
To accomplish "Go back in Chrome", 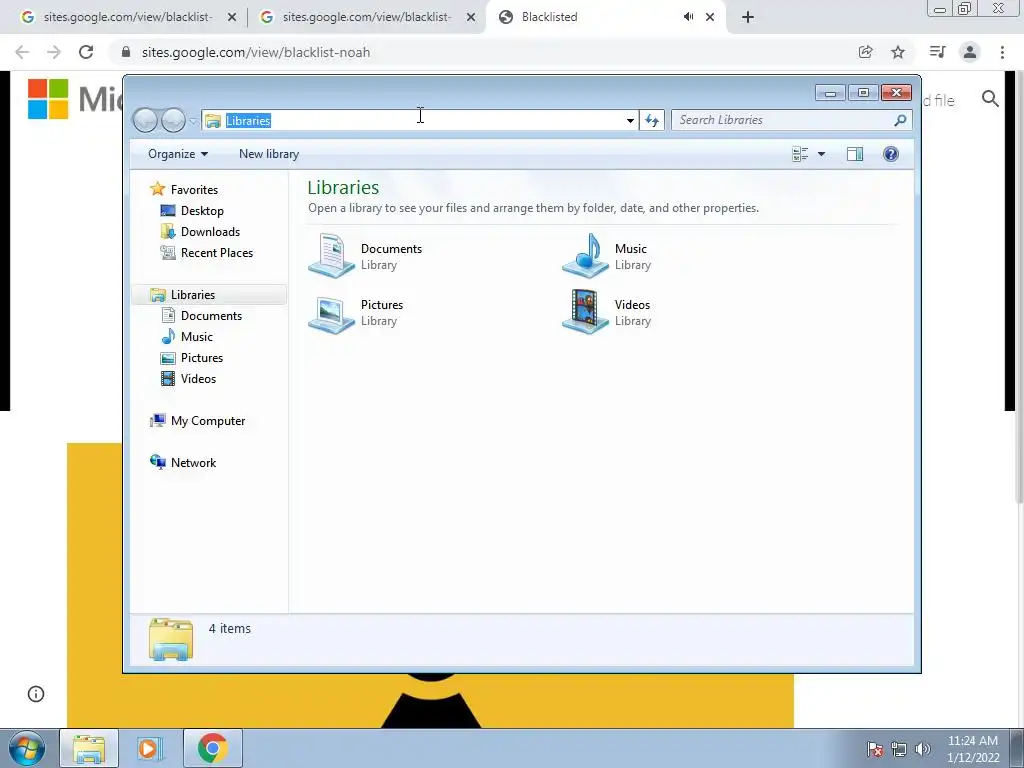I will pyautogui.click(x=22, y=52).
